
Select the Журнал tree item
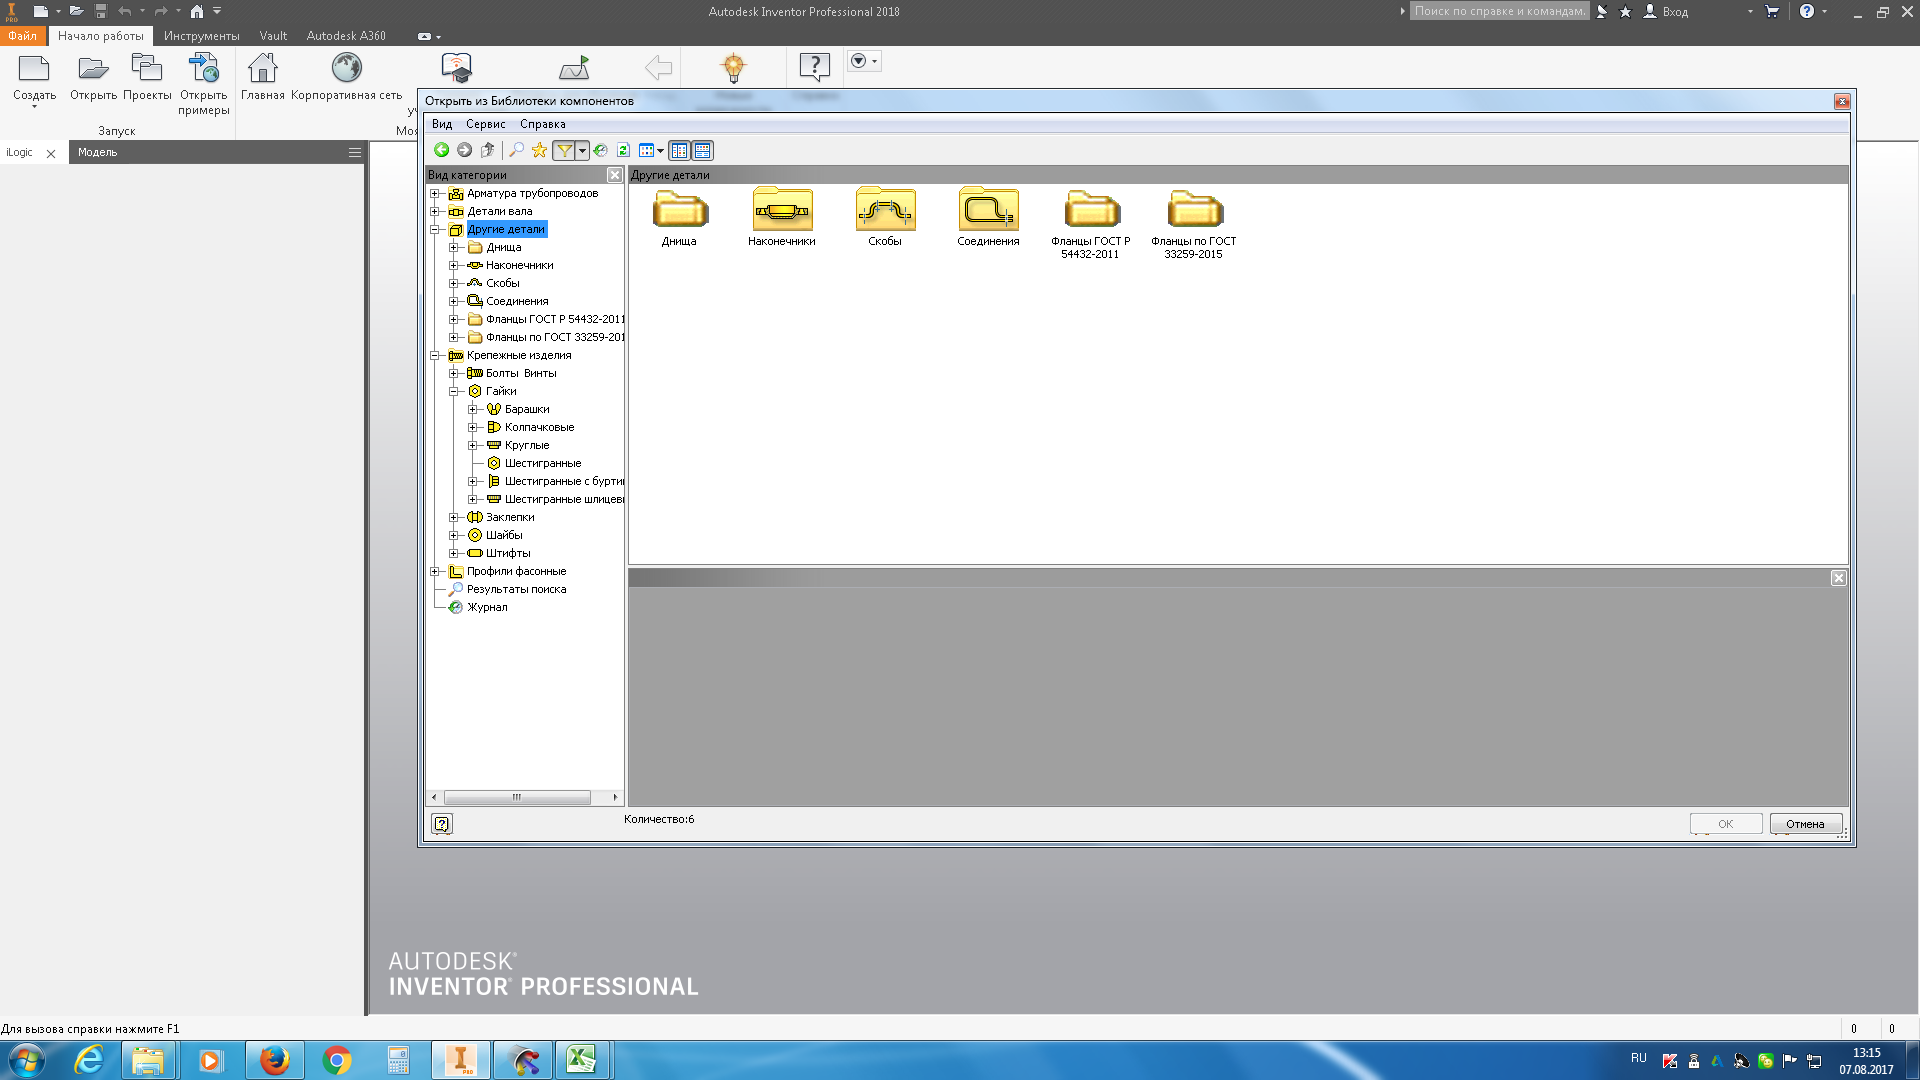487,607
